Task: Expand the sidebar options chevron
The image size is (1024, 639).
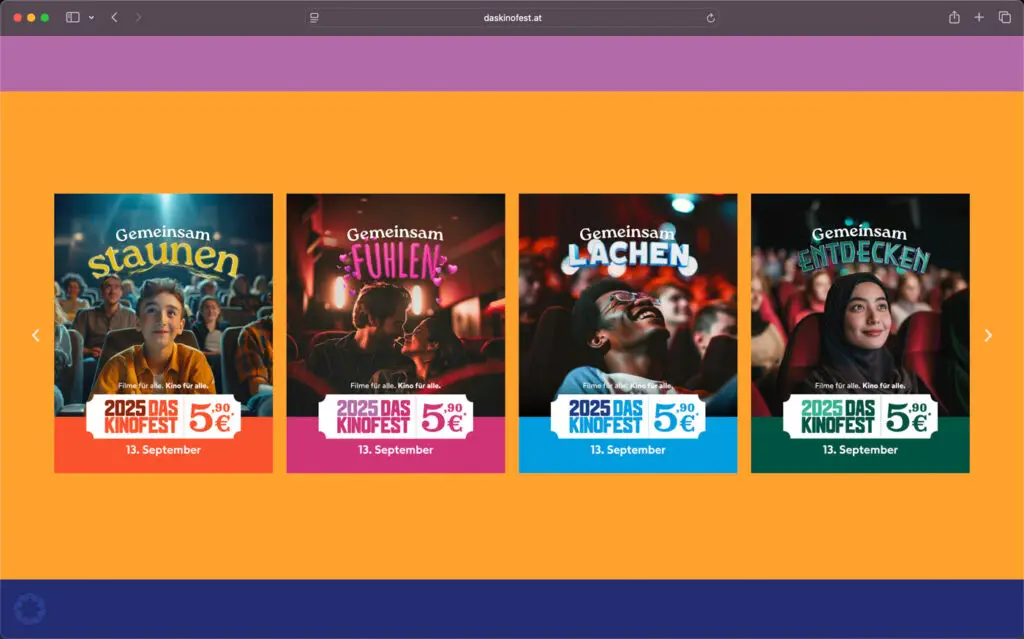Action: [90, 16]
